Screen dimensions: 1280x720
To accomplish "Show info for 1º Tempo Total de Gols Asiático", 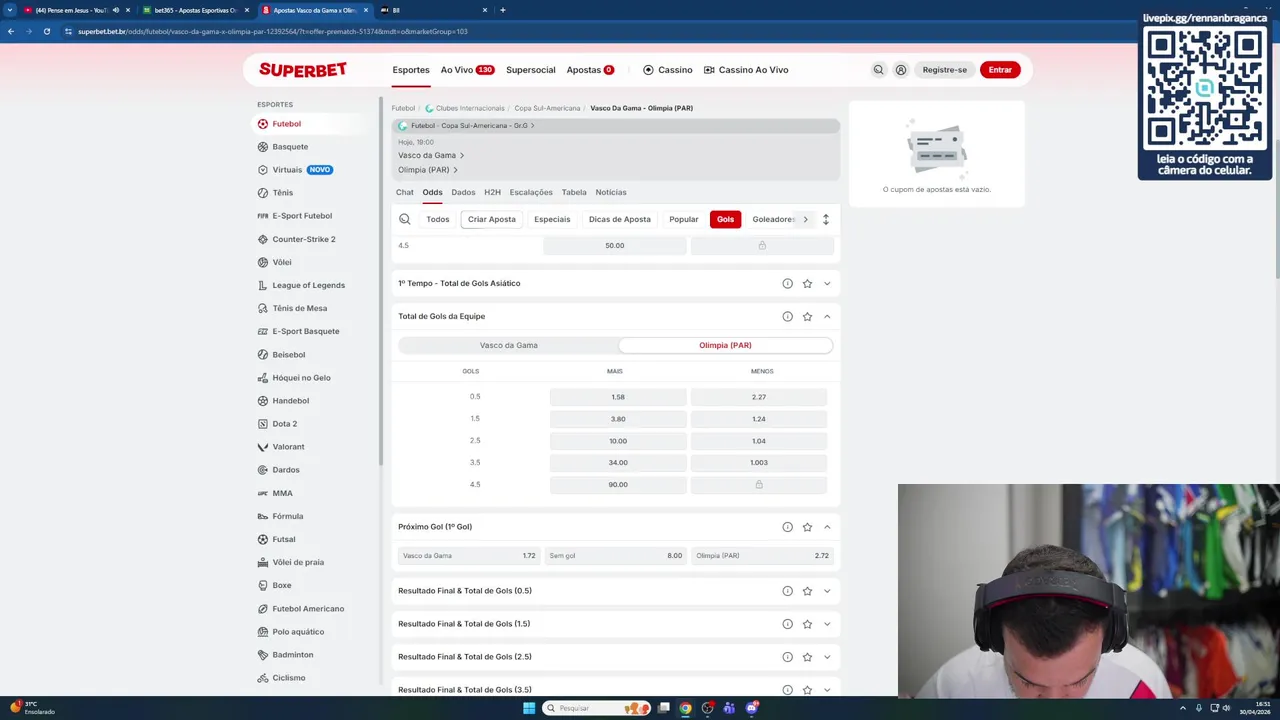I will [788, 284].
